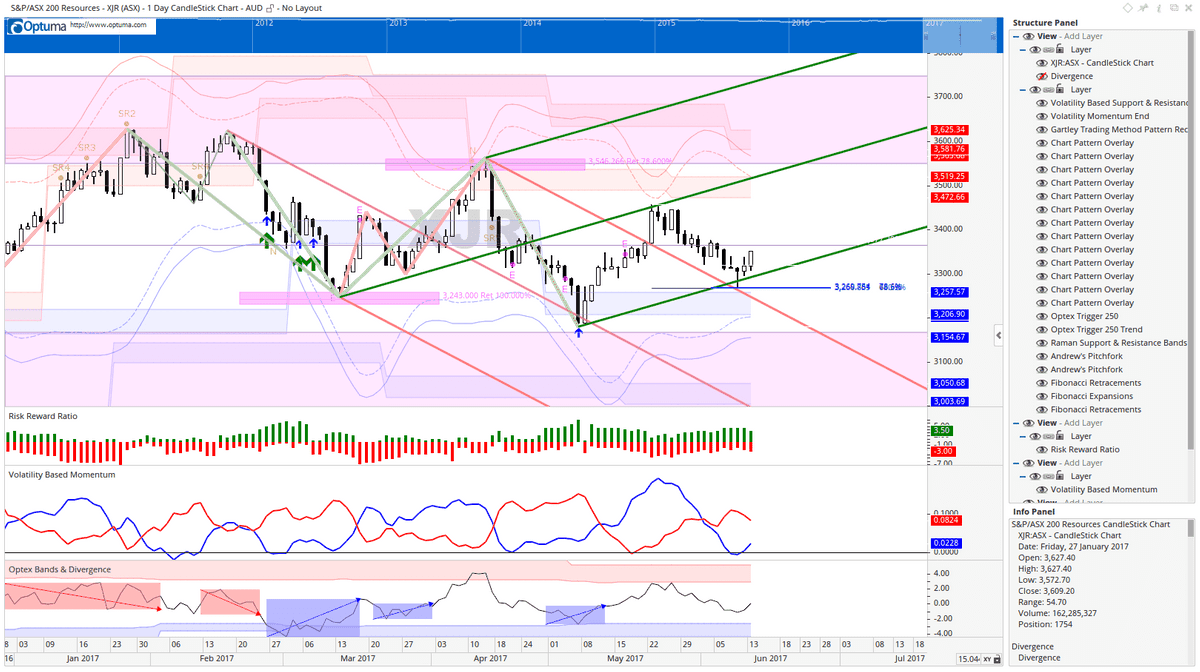1200x672 pixels.
Task: Click the 15.04 scale value field
Action: 968,659
